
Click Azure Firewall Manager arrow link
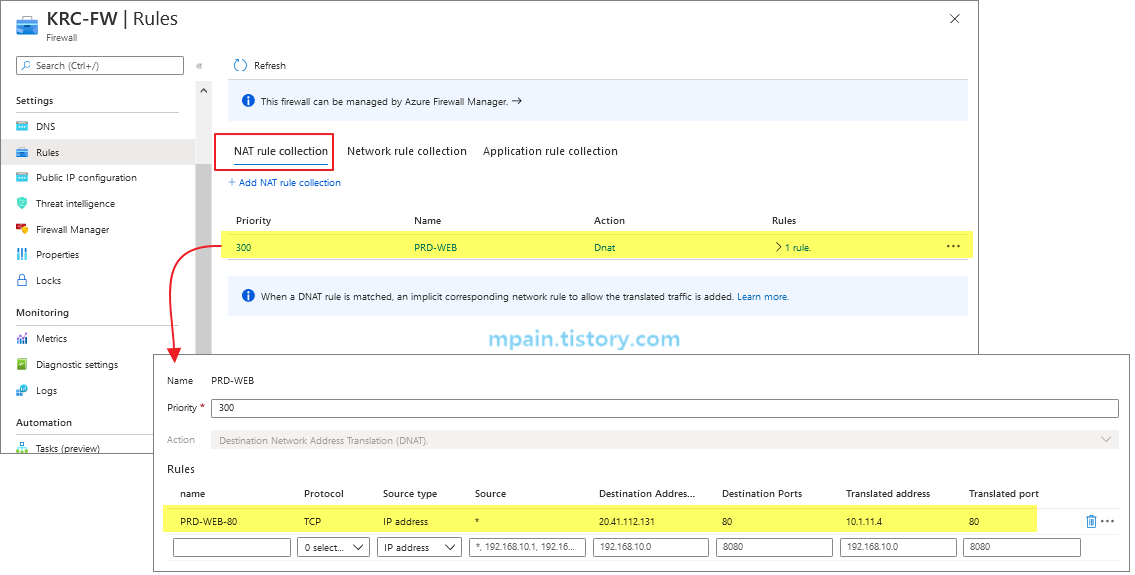click(517, 101)
